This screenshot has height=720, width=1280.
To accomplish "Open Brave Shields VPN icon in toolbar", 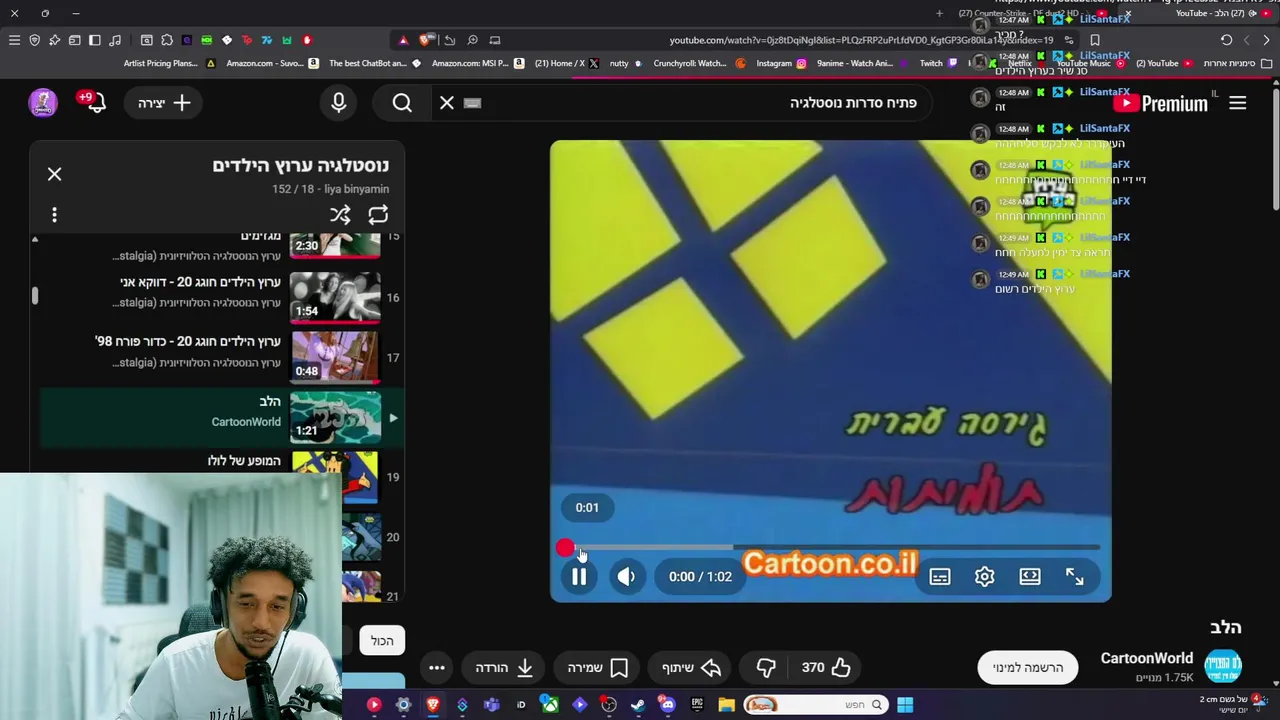I will (x=34, y=40).
